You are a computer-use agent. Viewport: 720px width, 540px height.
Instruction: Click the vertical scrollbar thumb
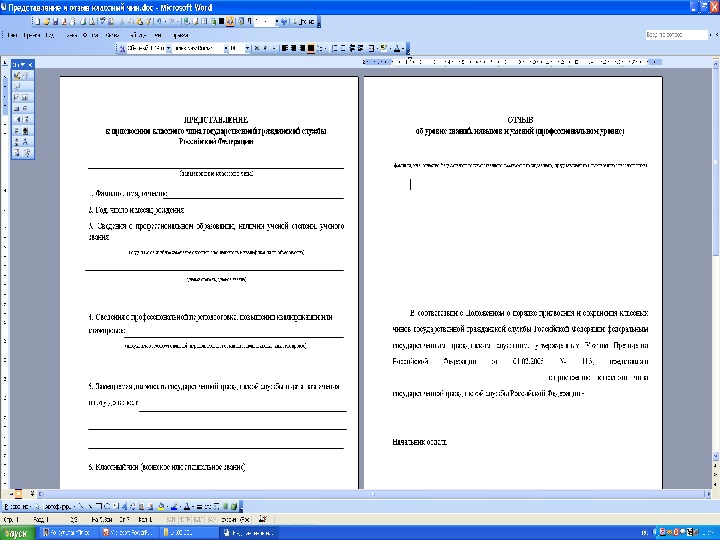[716, 161]
